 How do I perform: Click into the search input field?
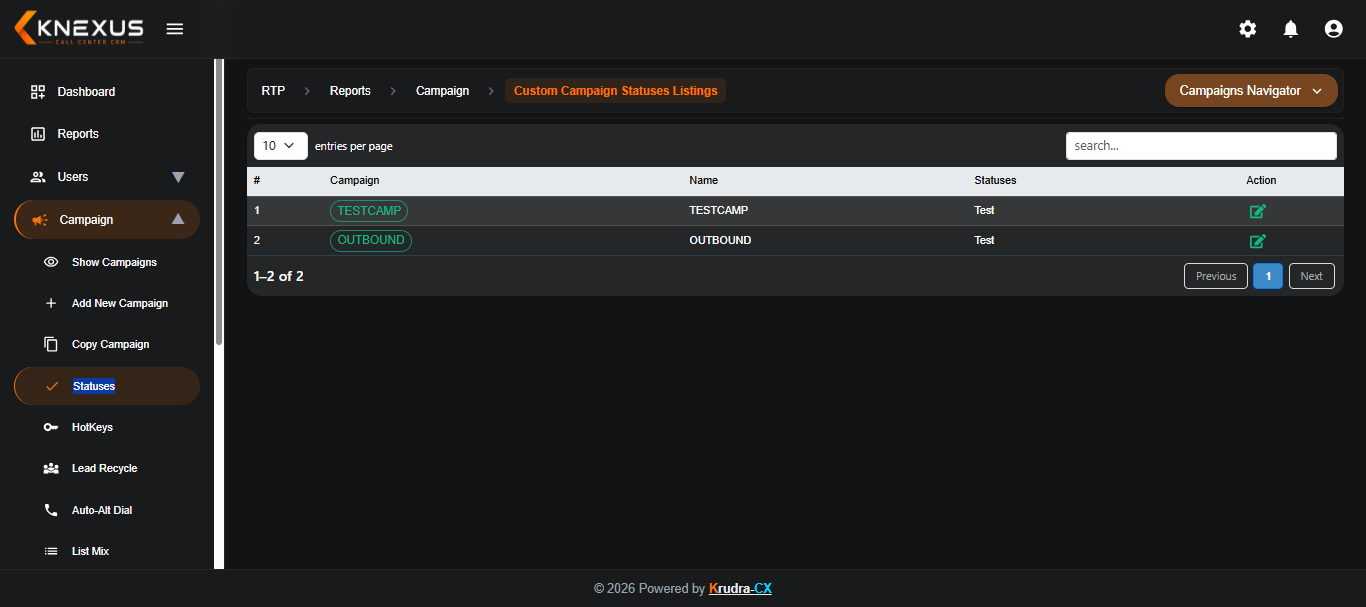1201,146
